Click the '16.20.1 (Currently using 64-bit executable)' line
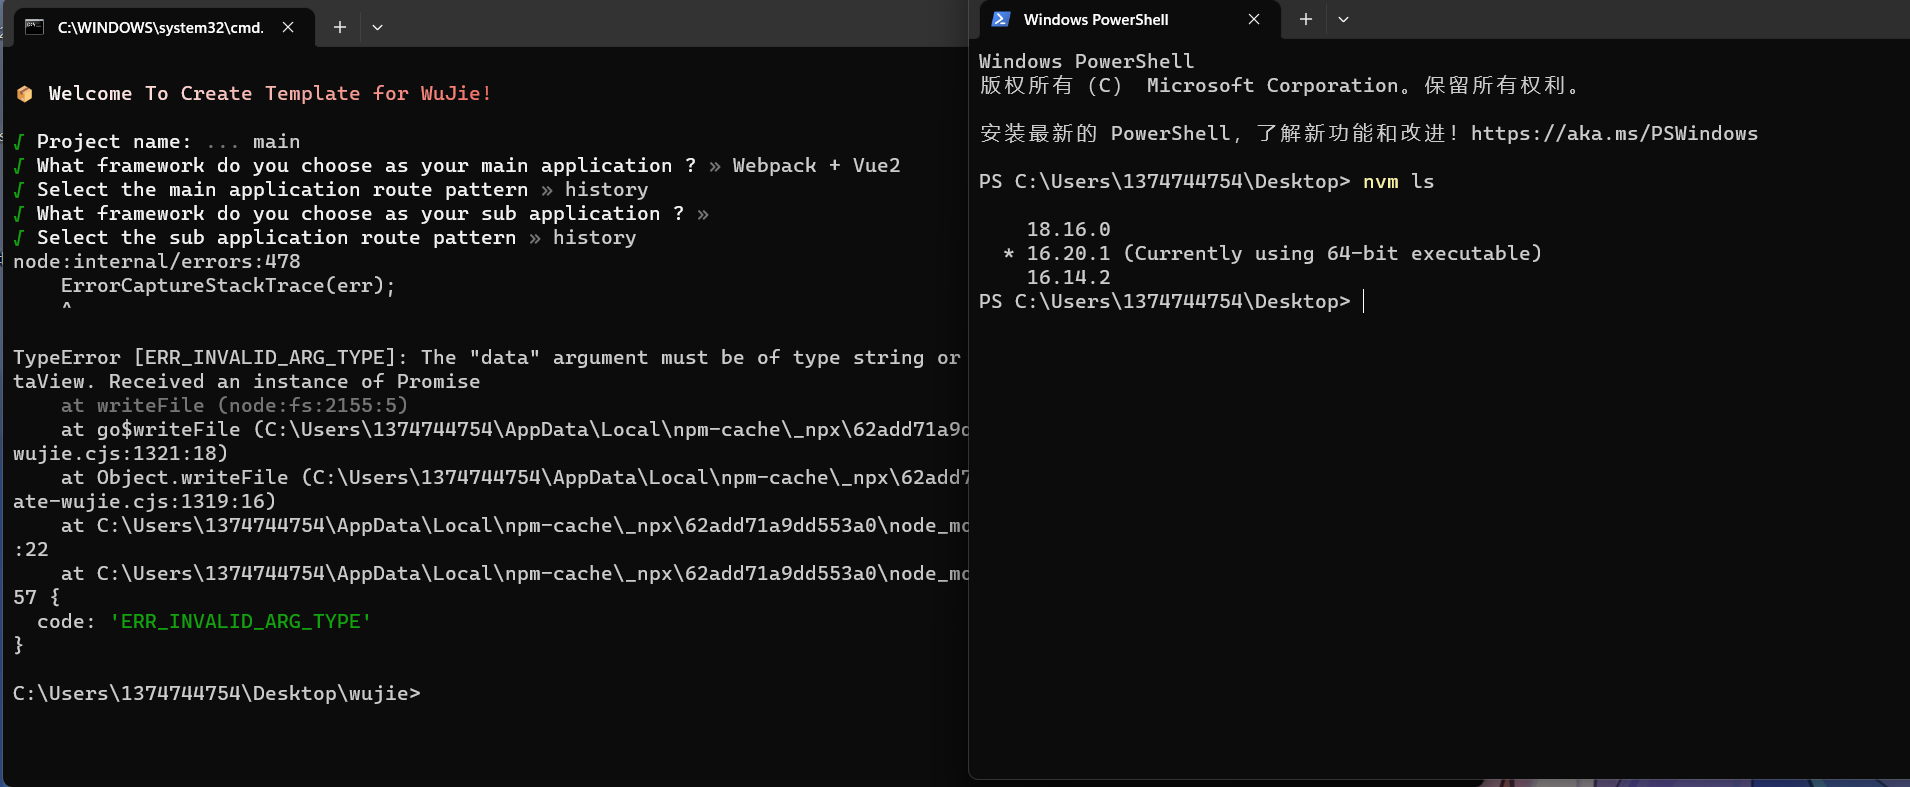 1273,253
